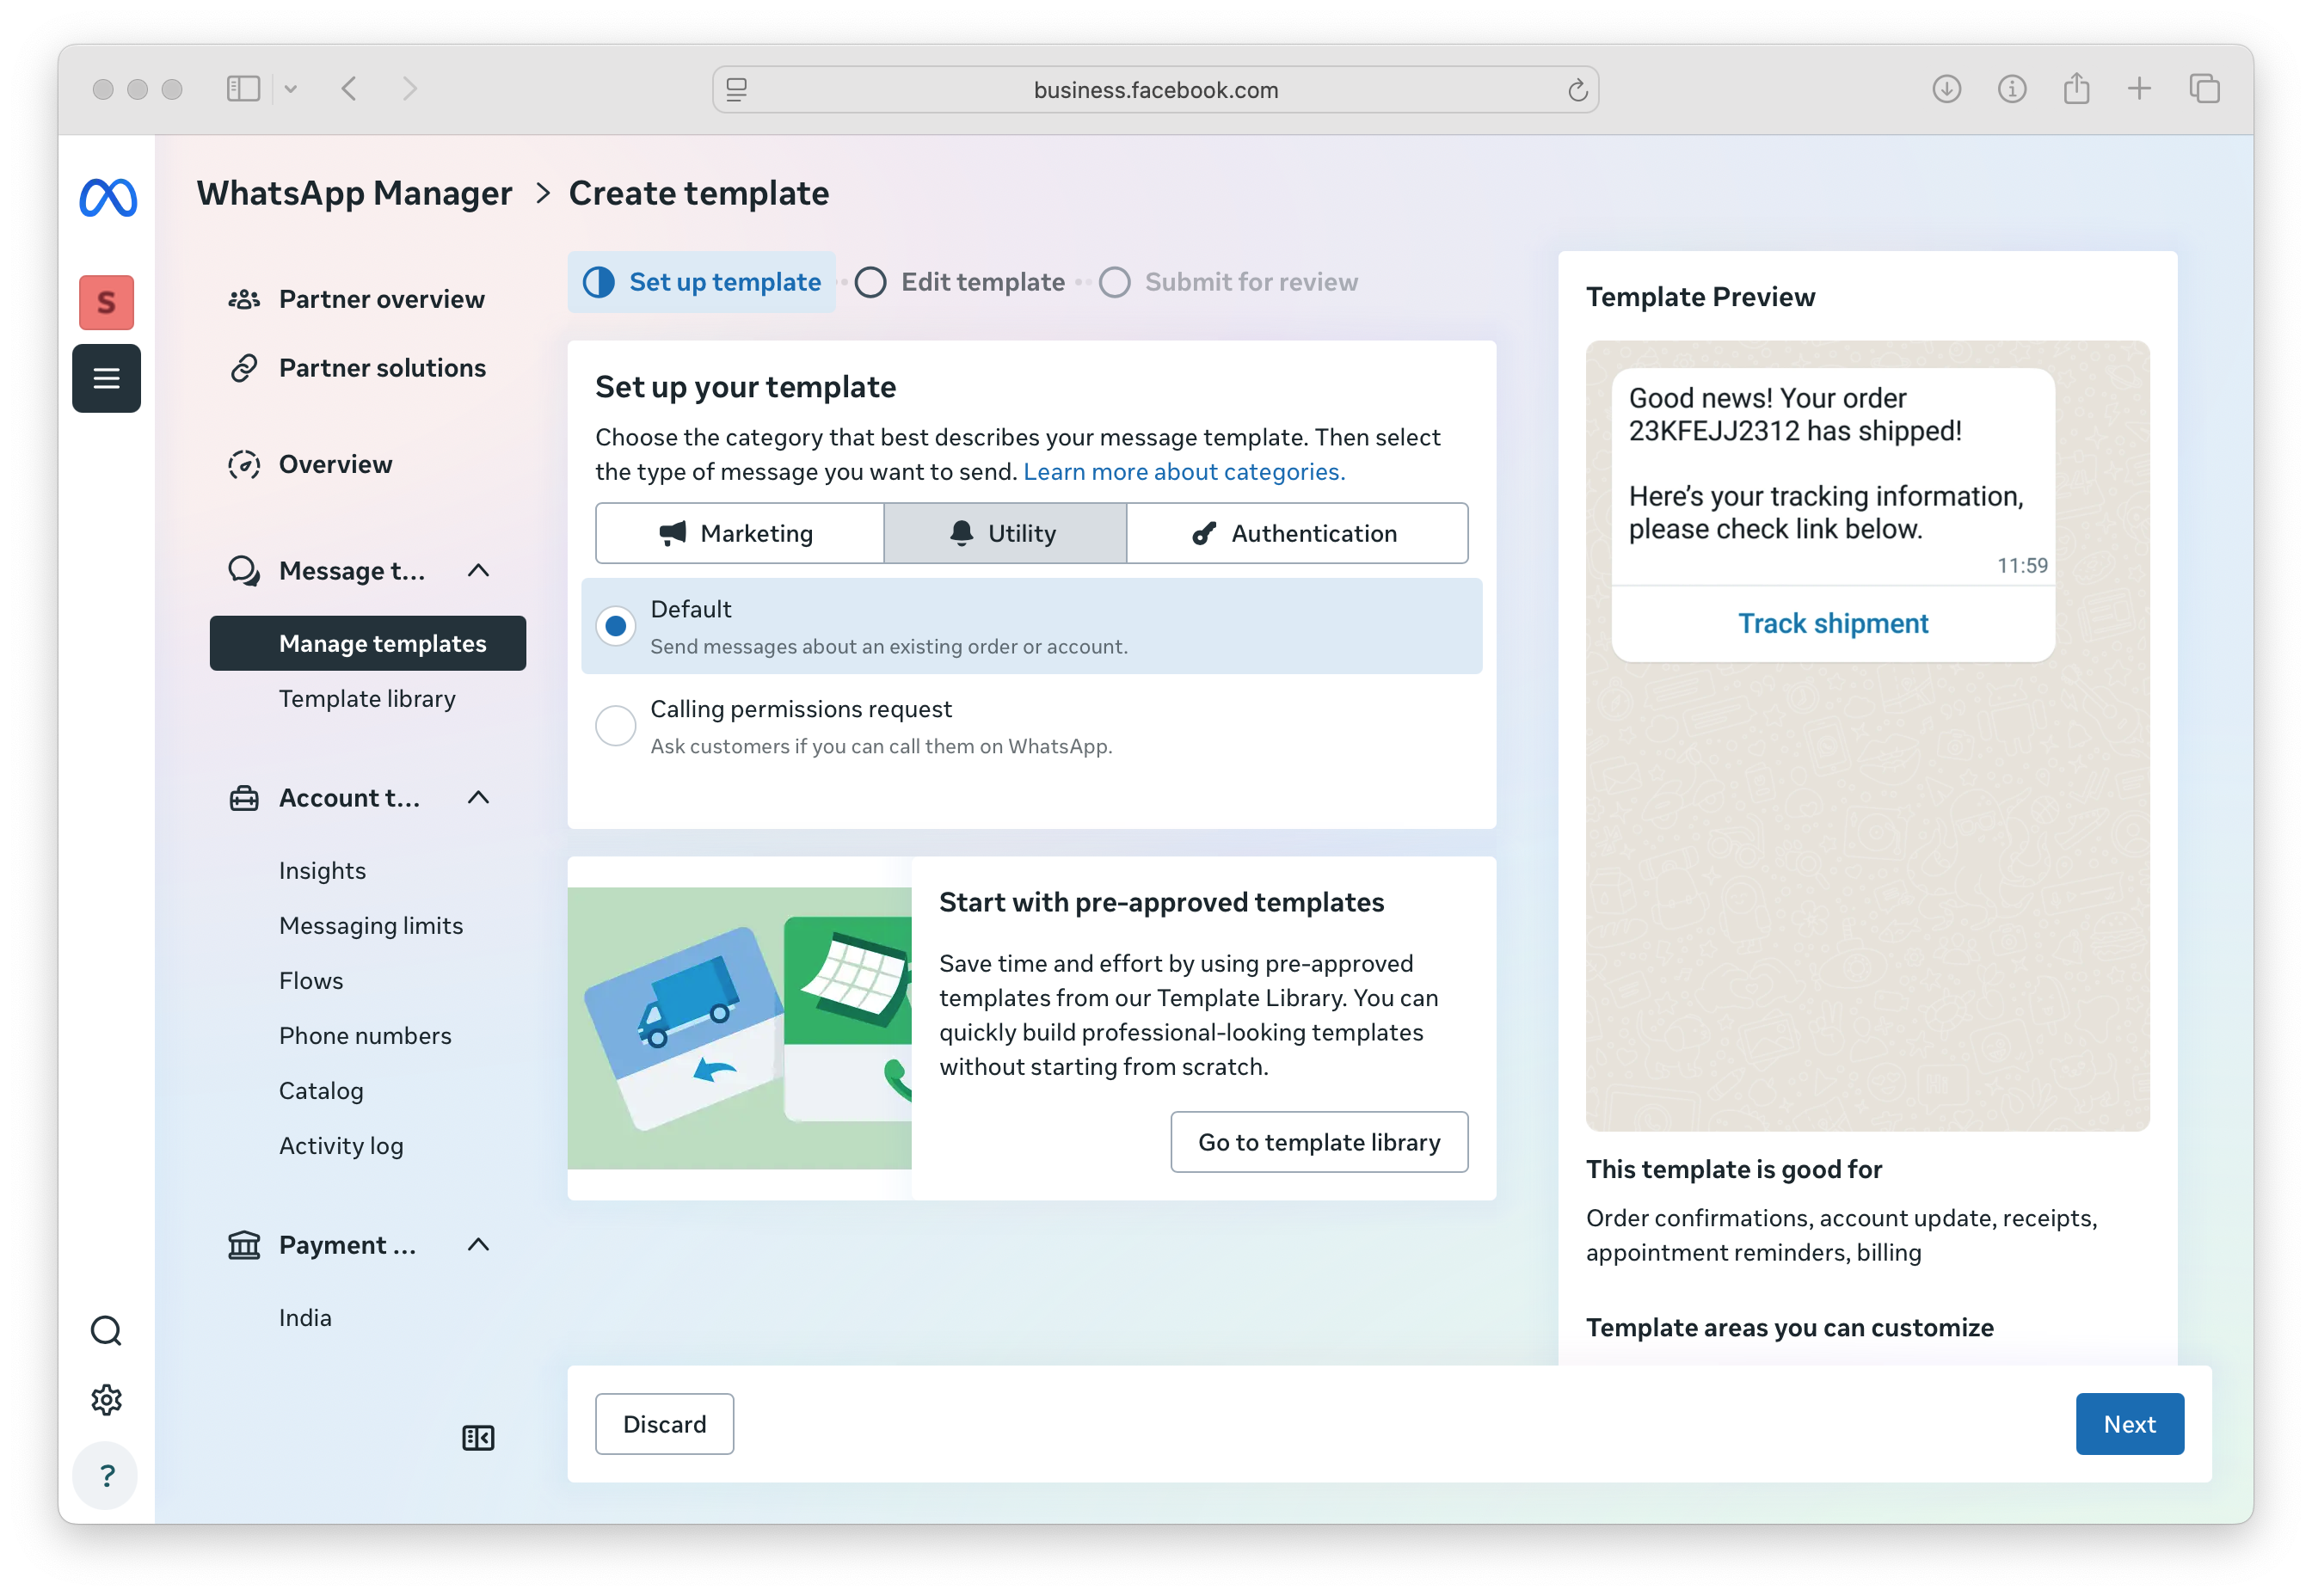
Task: Click the Meta logo icon
Action: (107, 197)
